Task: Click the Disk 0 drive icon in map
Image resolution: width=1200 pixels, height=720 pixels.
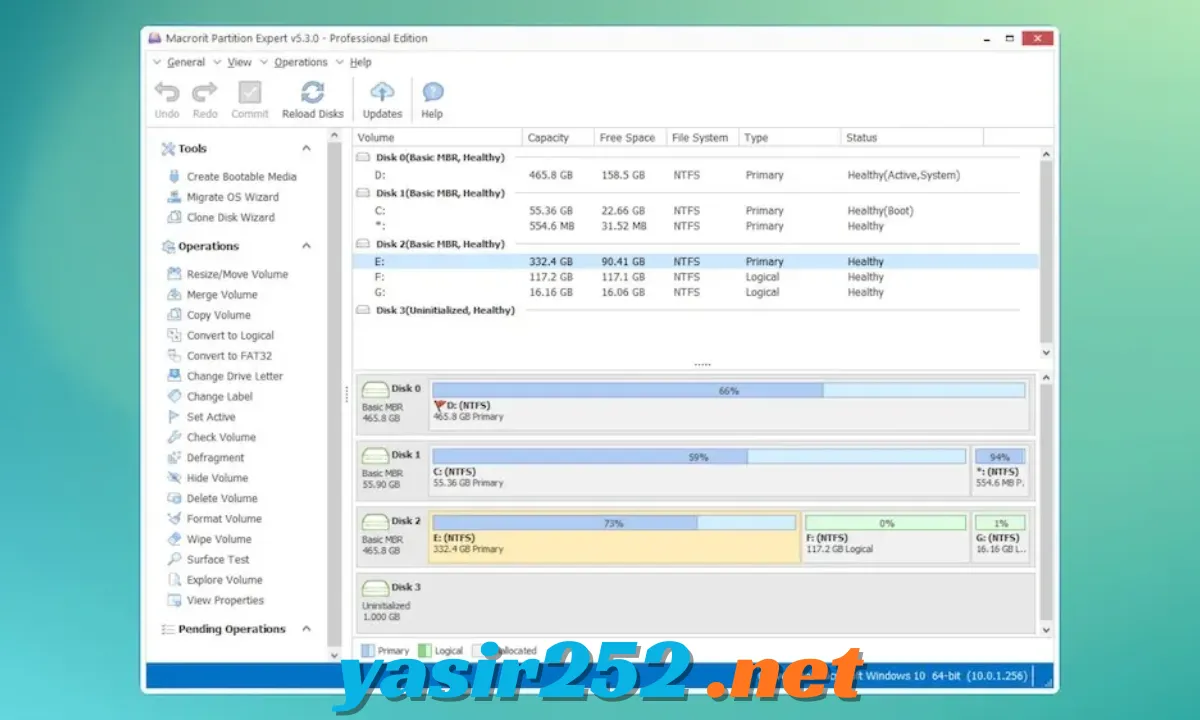Action: pos(375,389)
